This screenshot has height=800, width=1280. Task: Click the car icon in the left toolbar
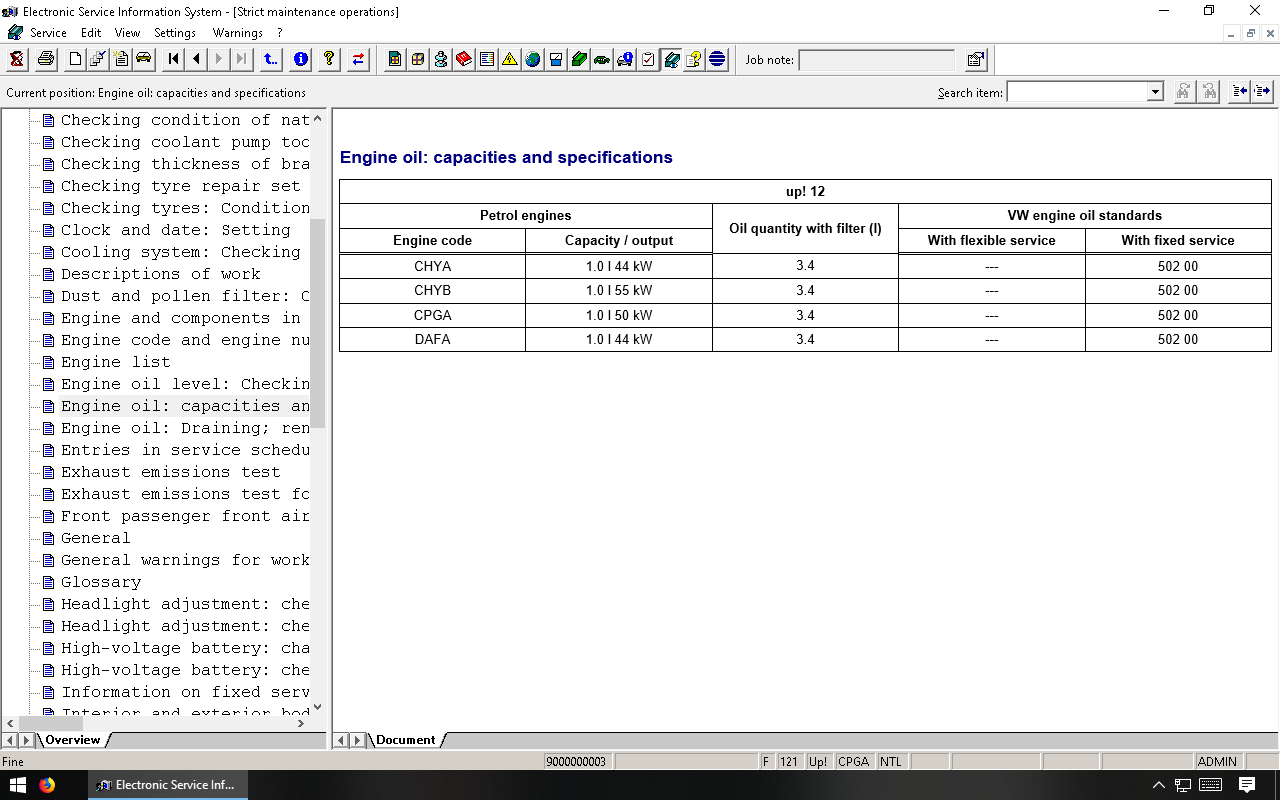pos(144,60)
